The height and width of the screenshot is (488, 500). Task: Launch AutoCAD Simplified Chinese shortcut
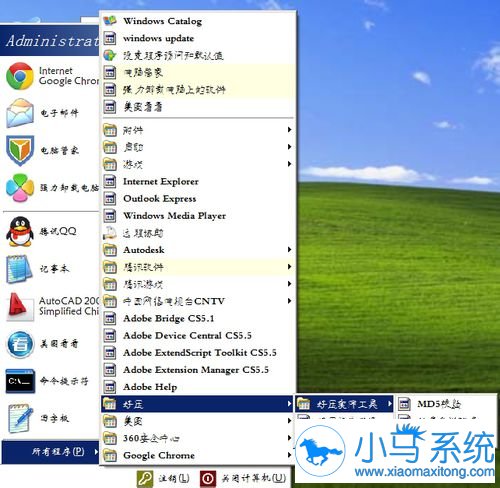52,306
